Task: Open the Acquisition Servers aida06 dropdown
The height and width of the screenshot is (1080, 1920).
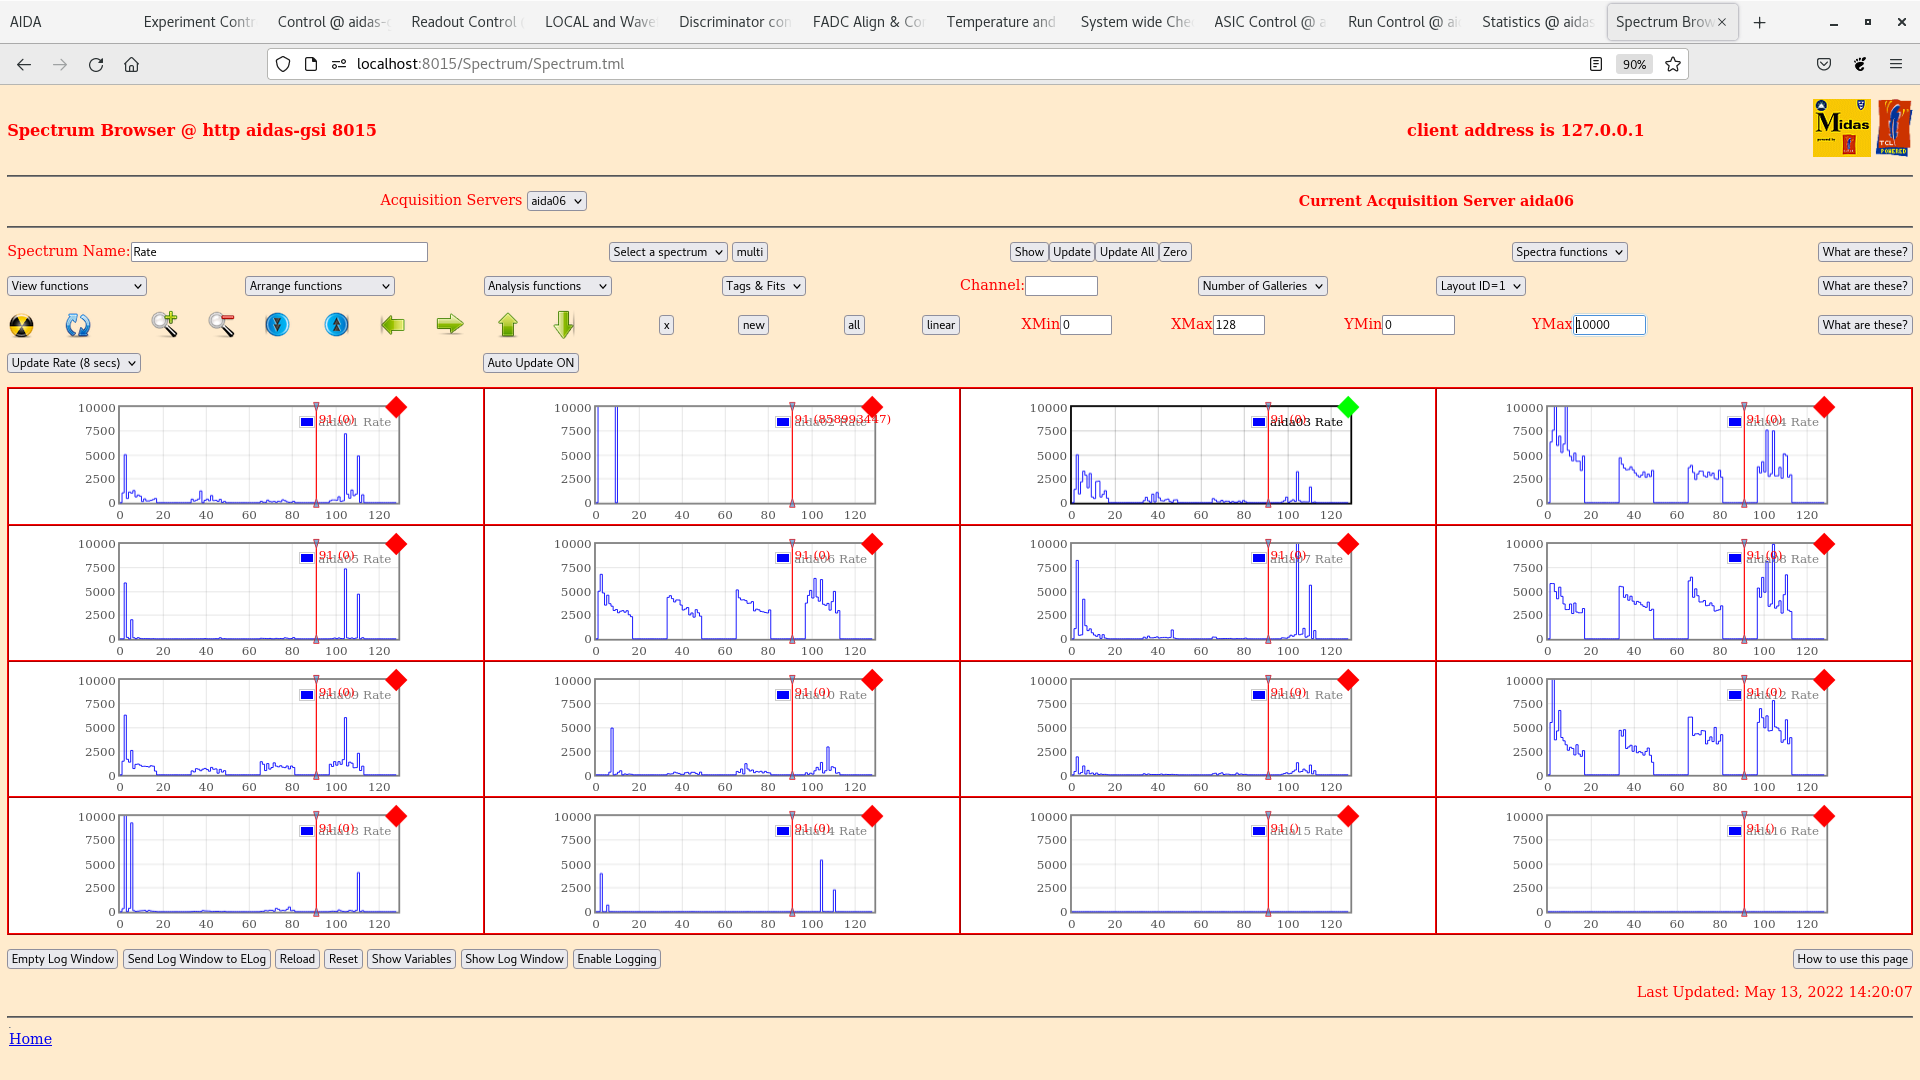Action: (x=556, y=201)
